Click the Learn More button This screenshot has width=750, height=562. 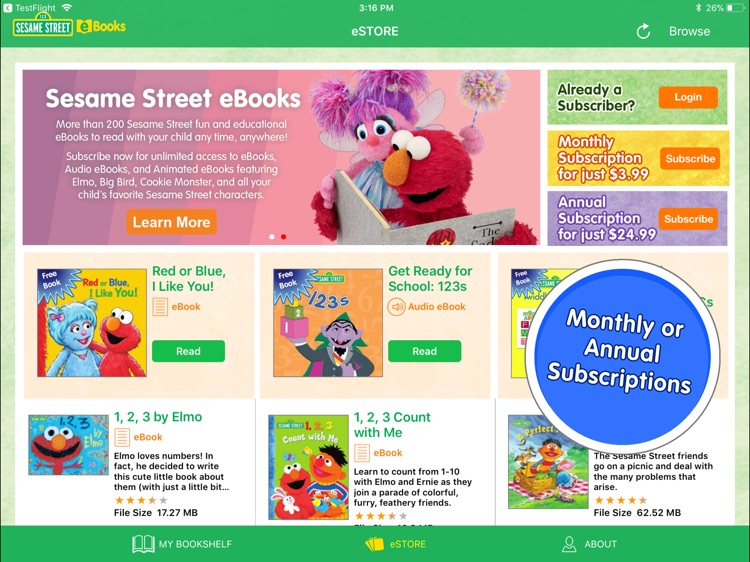(171, 222)
